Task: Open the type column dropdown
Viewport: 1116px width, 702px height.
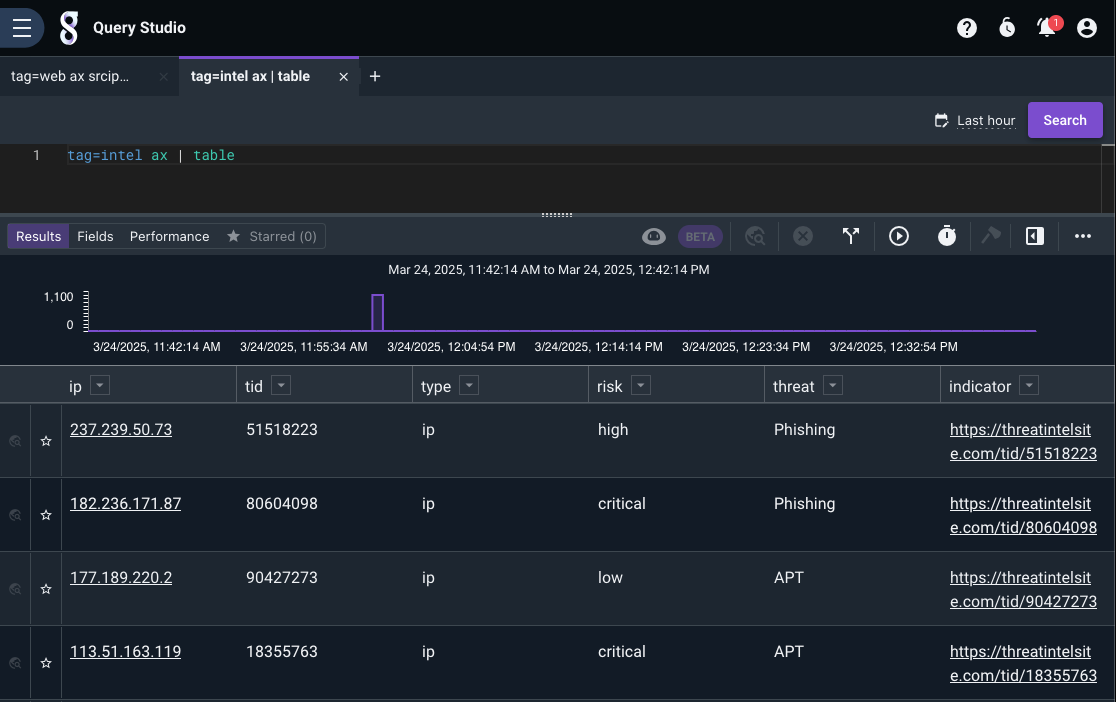Action: click(469, 385)
